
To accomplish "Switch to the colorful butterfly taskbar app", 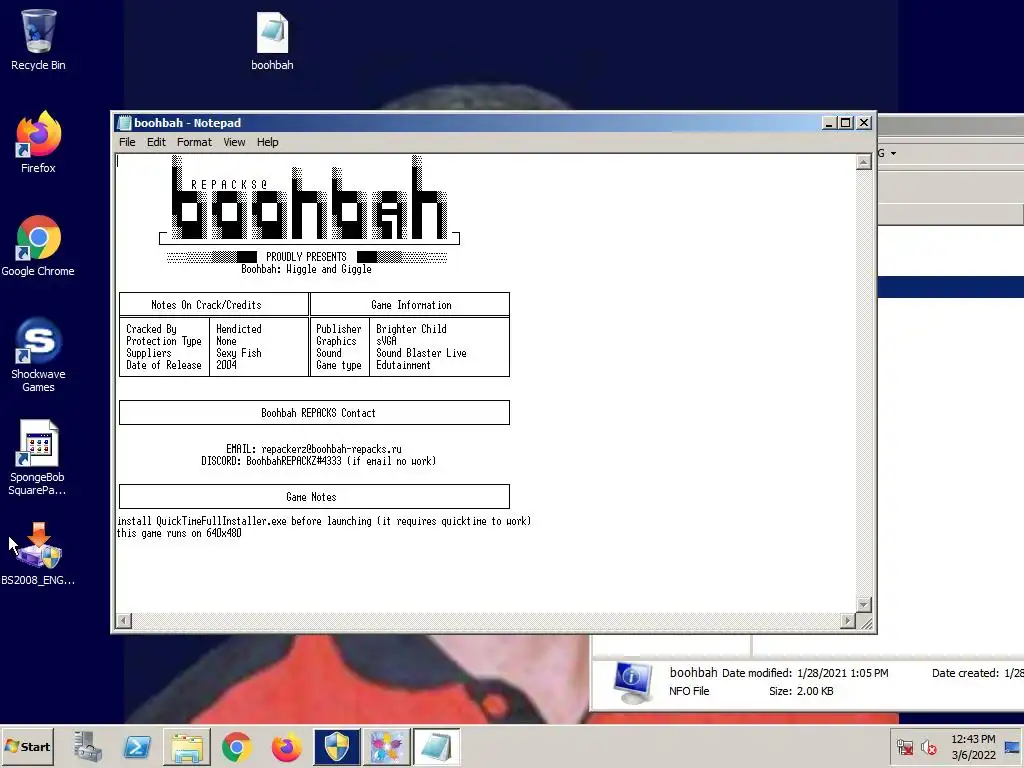I will click(387, 746).
